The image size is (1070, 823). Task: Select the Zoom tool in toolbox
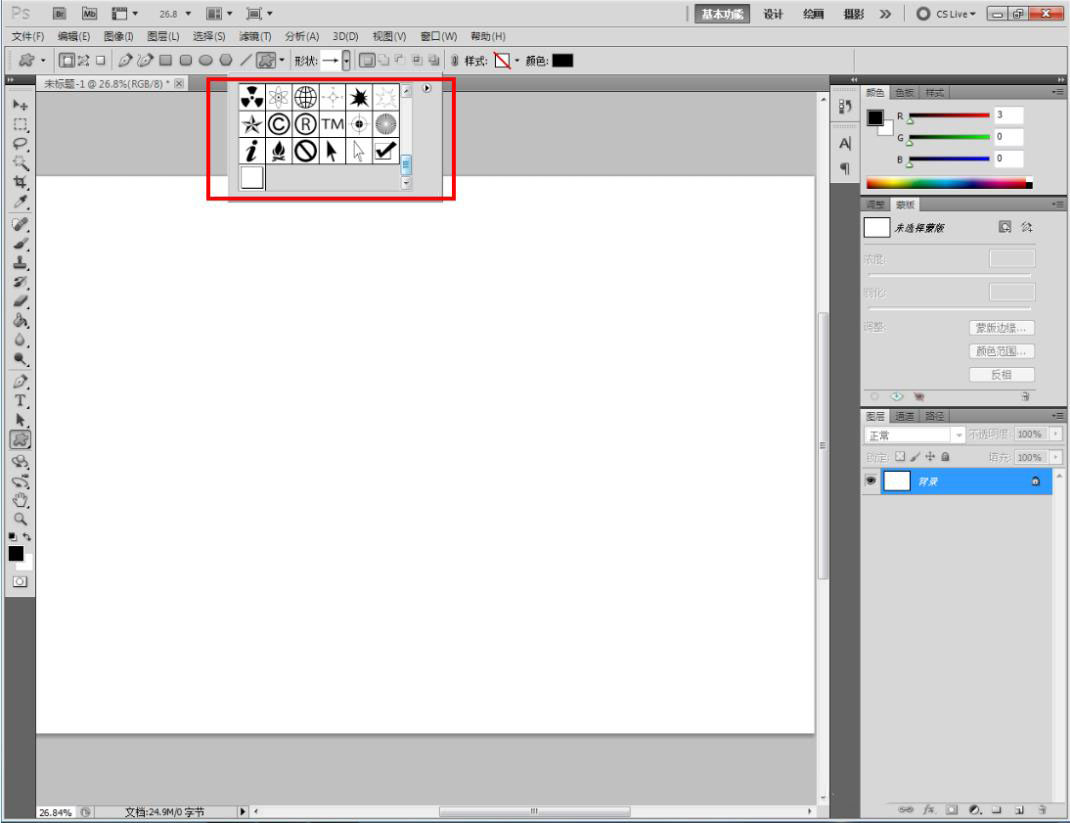pos(20,519)
